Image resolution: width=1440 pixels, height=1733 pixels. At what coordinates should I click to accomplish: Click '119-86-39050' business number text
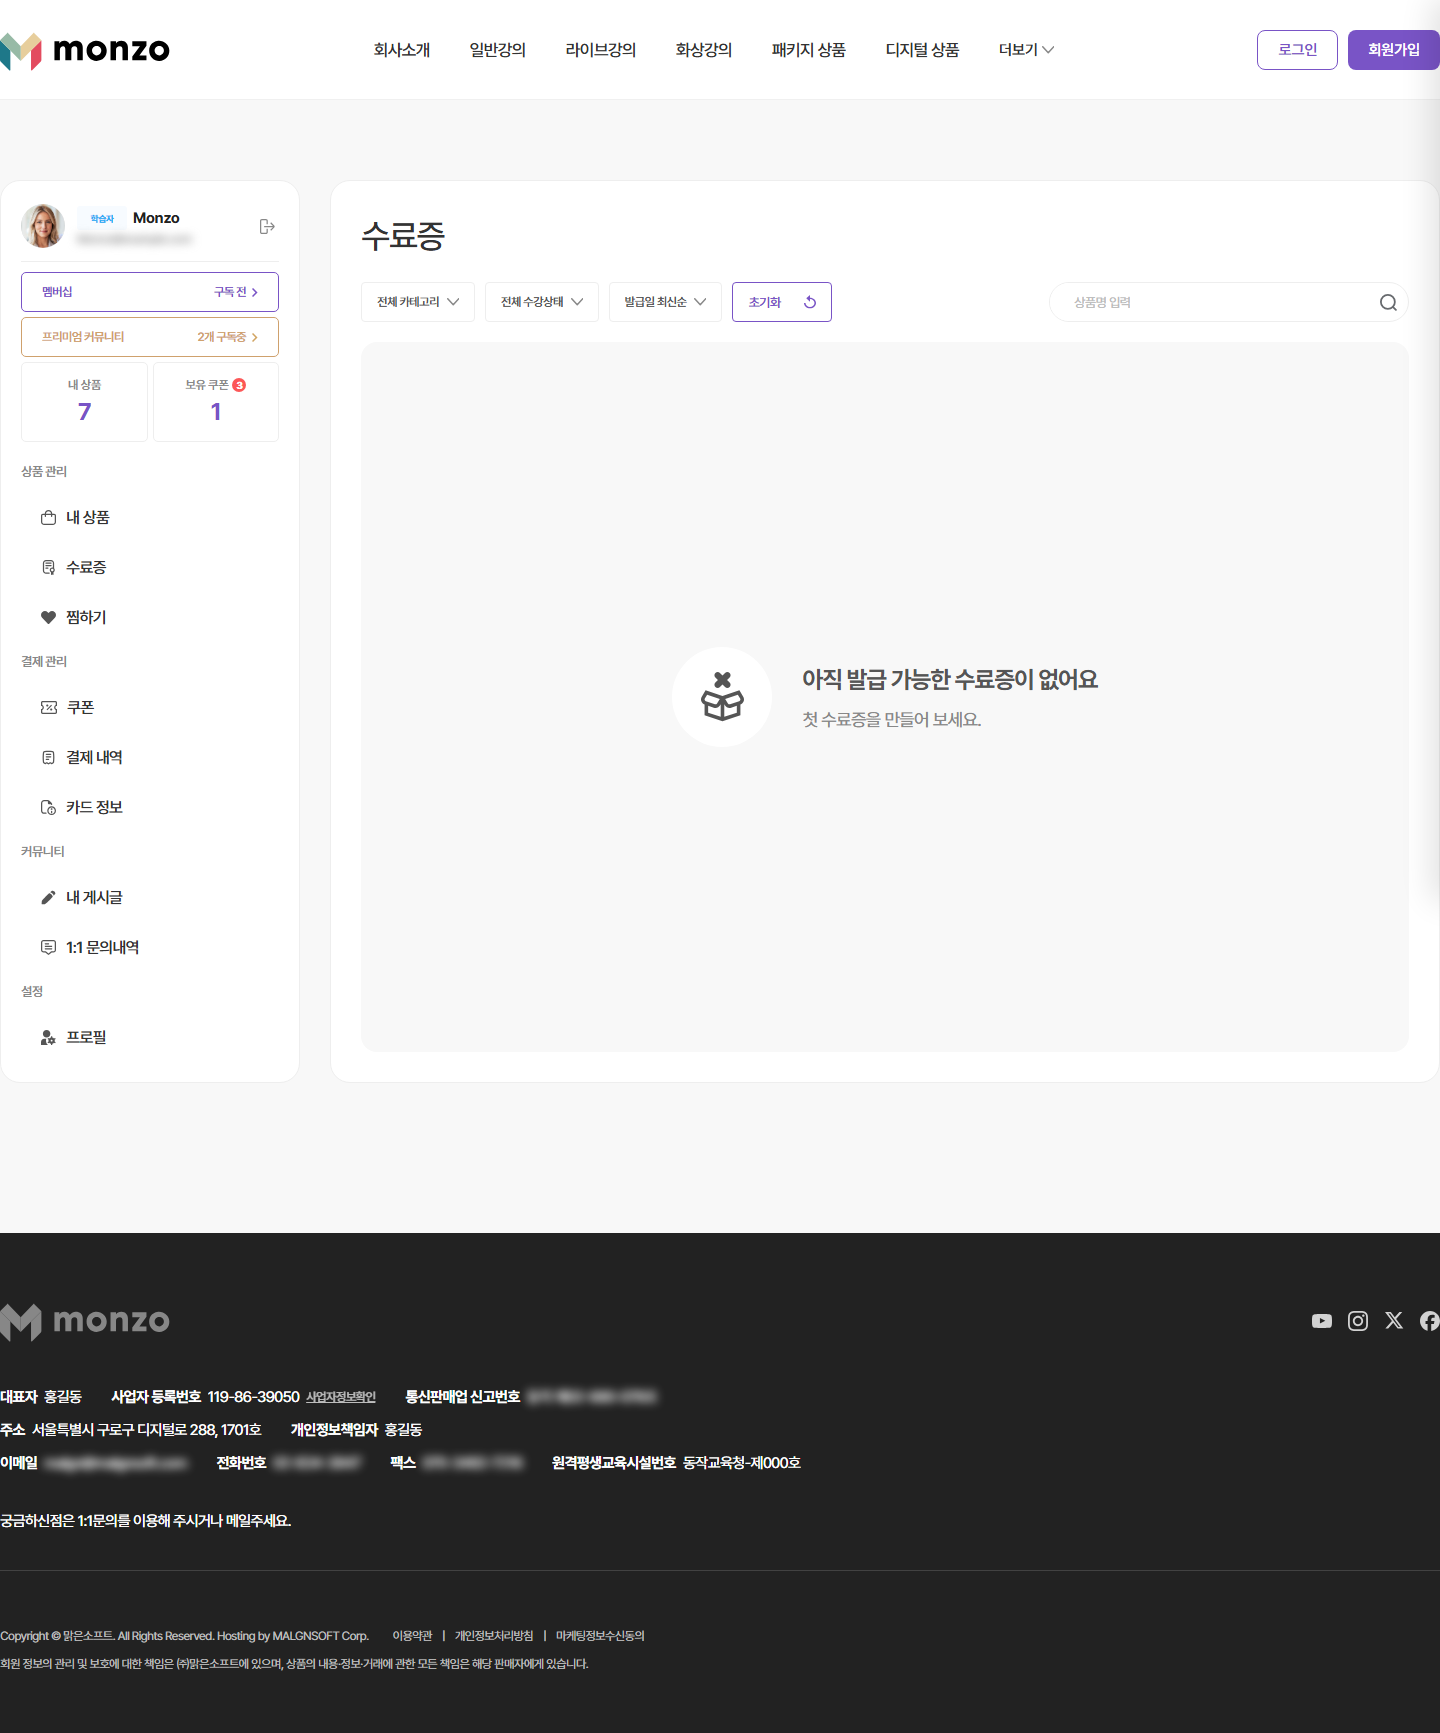point(254,1397)
